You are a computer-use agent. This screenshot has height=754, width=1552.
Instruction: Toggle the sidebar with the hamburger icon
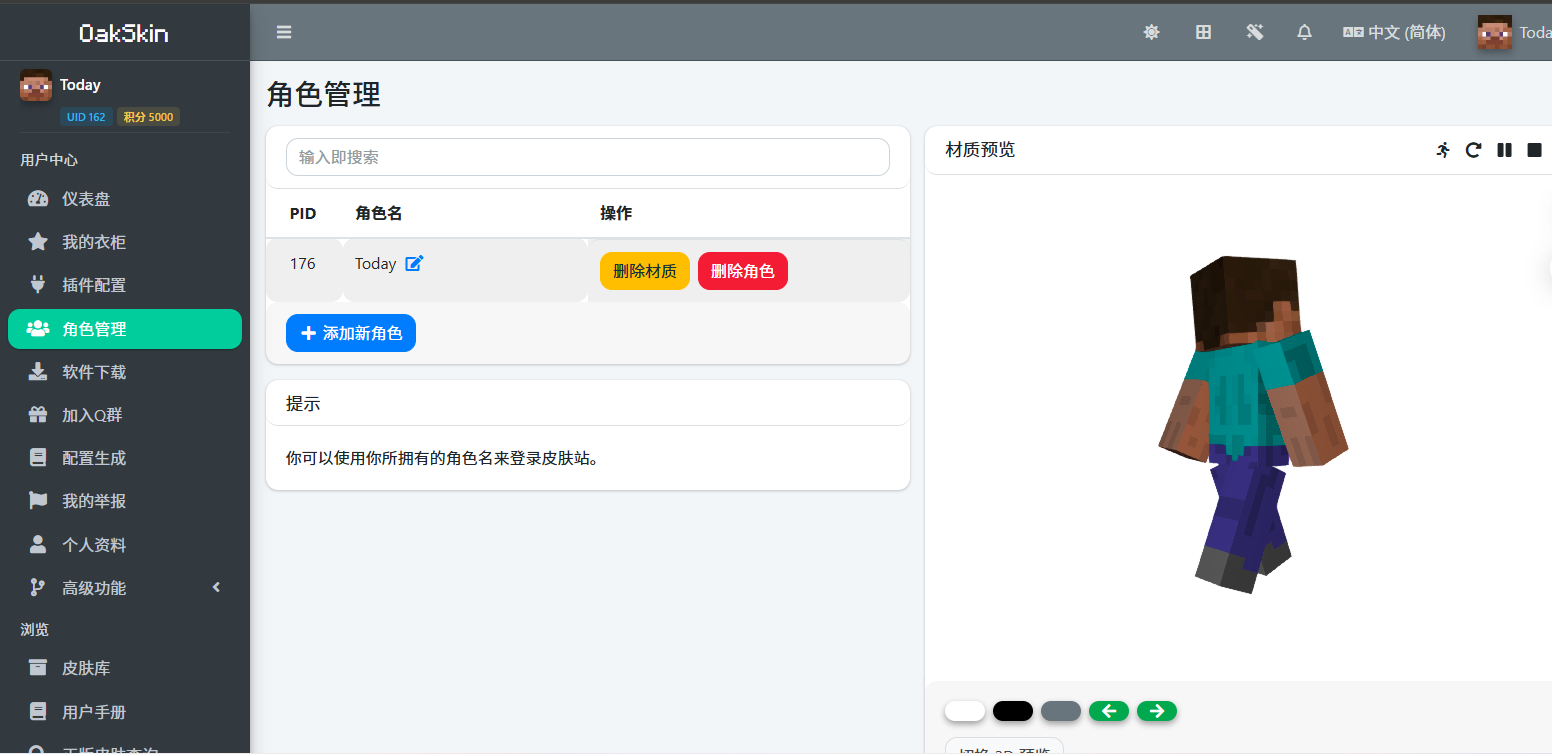(x=284, y=32)
